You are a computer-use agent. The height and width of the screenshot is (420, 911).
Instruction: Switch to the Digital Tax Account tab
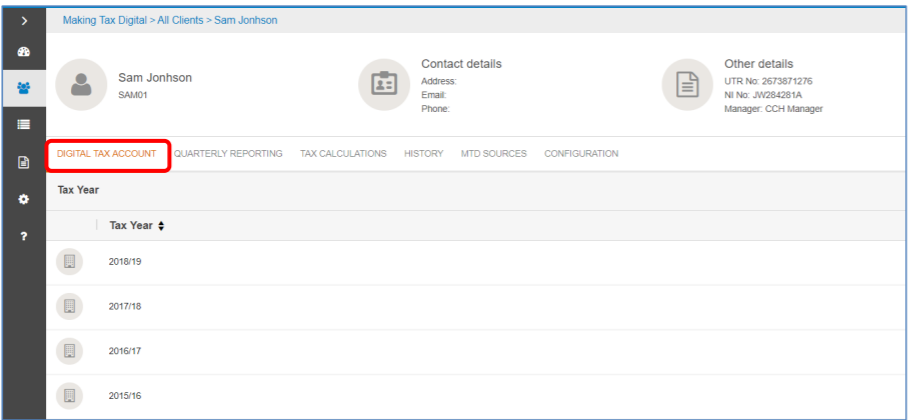106,154
